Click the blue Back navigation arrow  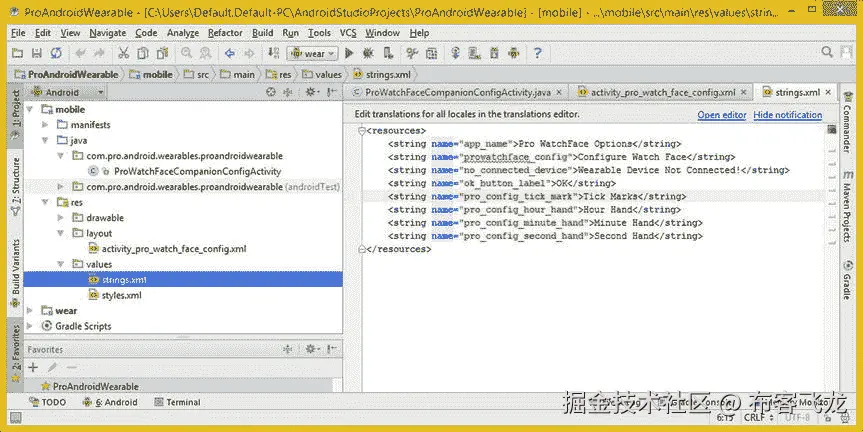tap(230, 53)
